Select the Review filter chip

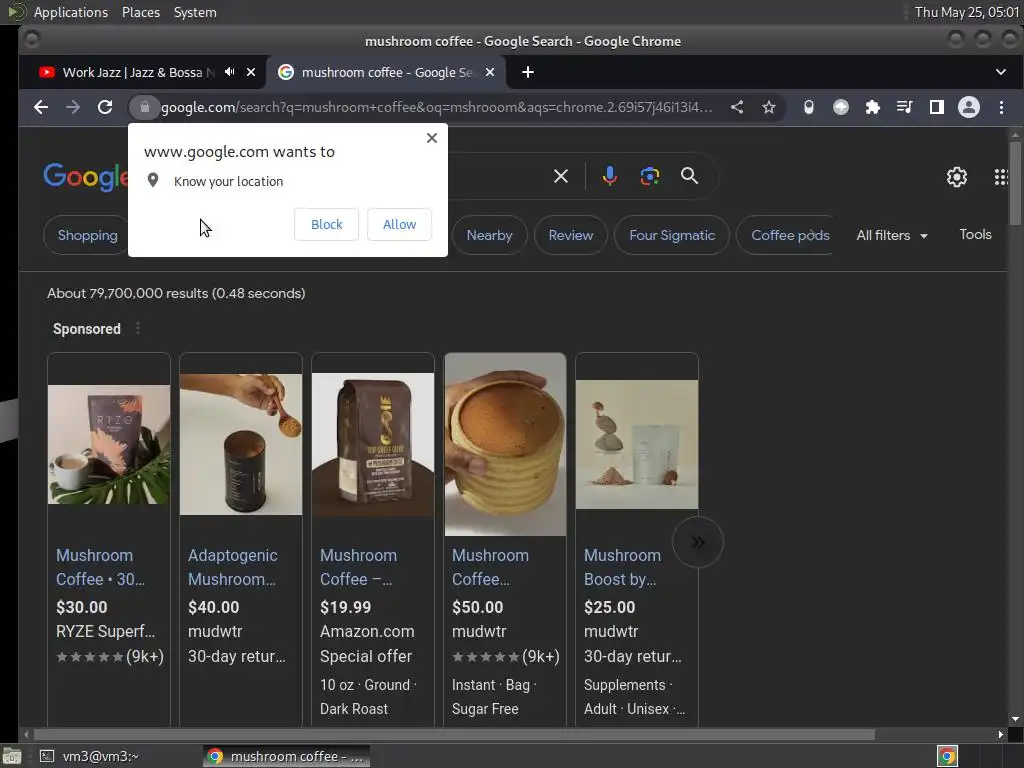point(571,235)
